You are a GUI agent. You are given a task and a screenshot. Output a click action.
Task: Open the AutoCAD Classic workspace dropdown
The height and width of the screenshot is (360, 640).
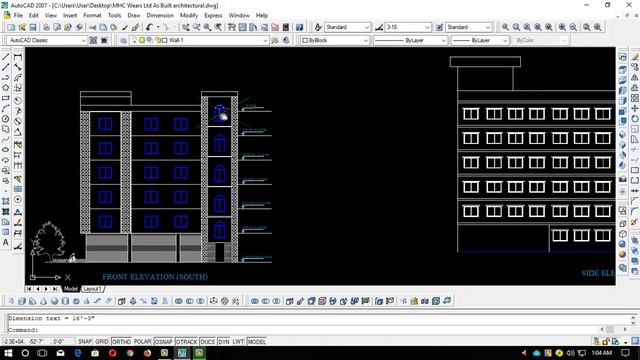pyautogui.click(x=47, y=40)
